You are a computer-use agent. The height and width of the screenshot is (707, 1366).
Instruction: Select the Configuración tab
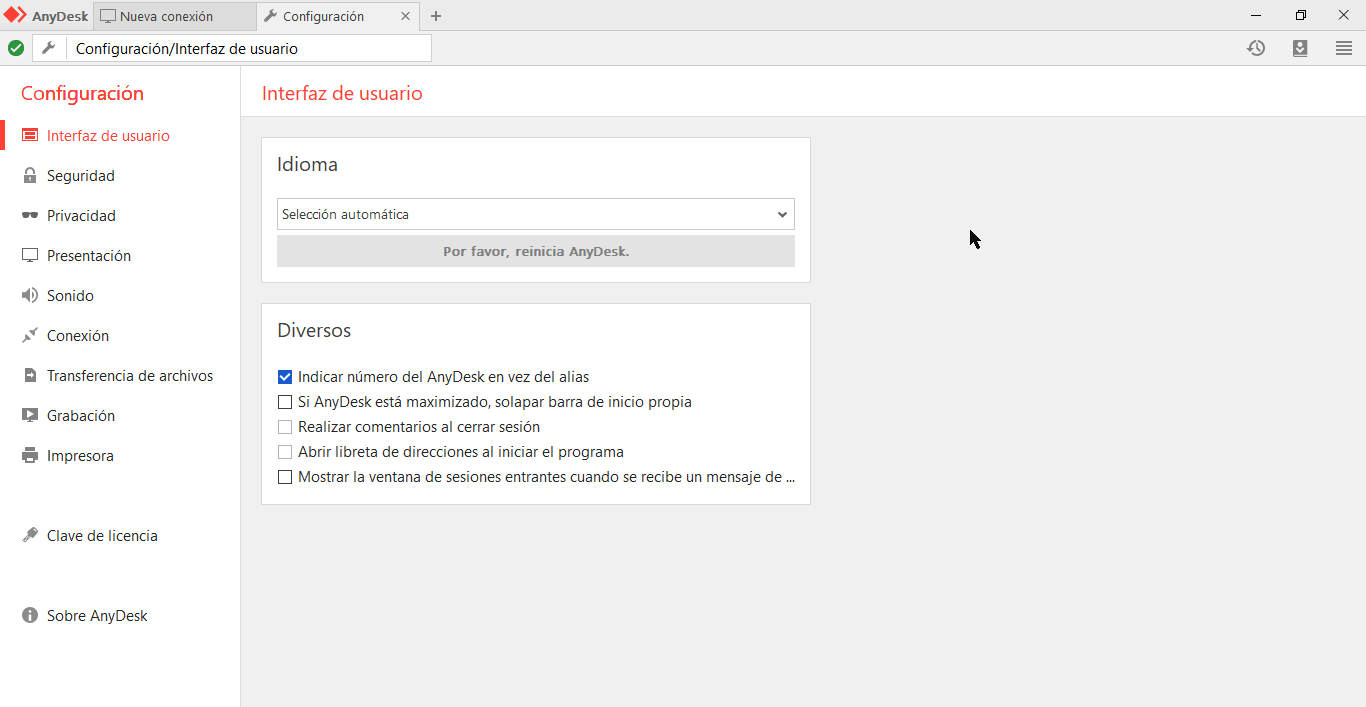338,16
